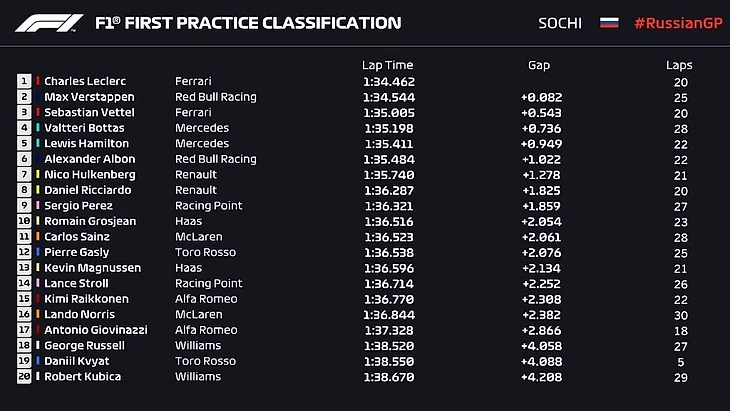
Task: Select the Gap column header
Action: [538, 65]
